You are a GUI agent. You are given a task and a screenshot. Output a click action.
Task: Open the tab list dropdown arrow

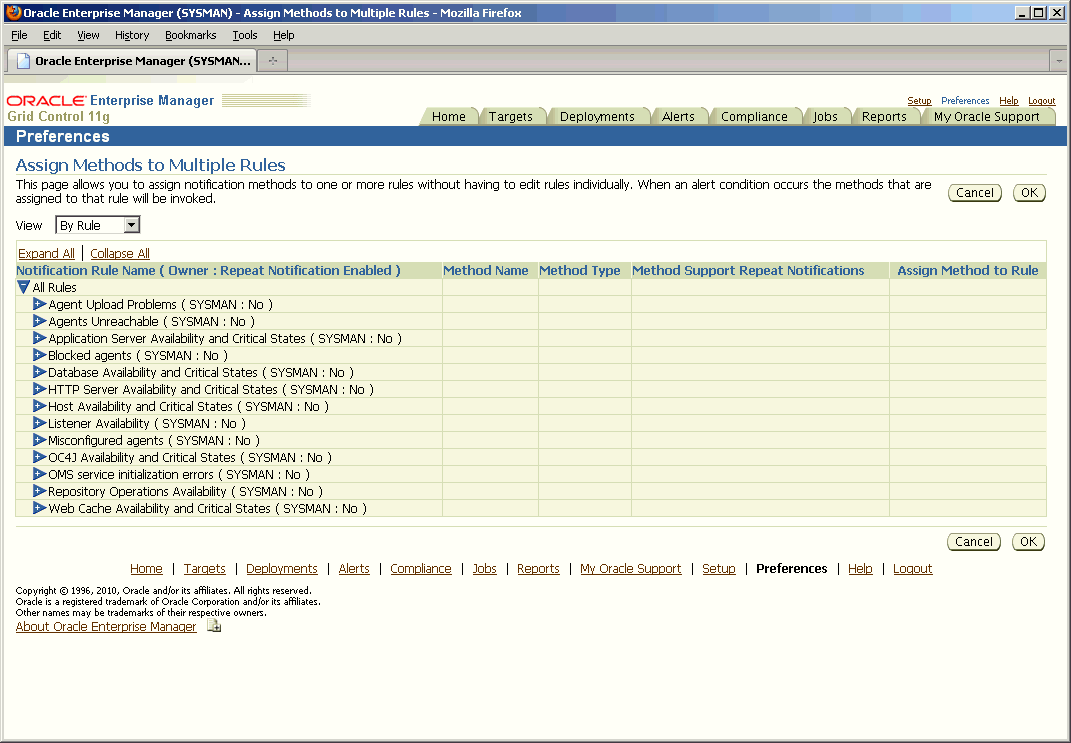tap(1059, 61)
